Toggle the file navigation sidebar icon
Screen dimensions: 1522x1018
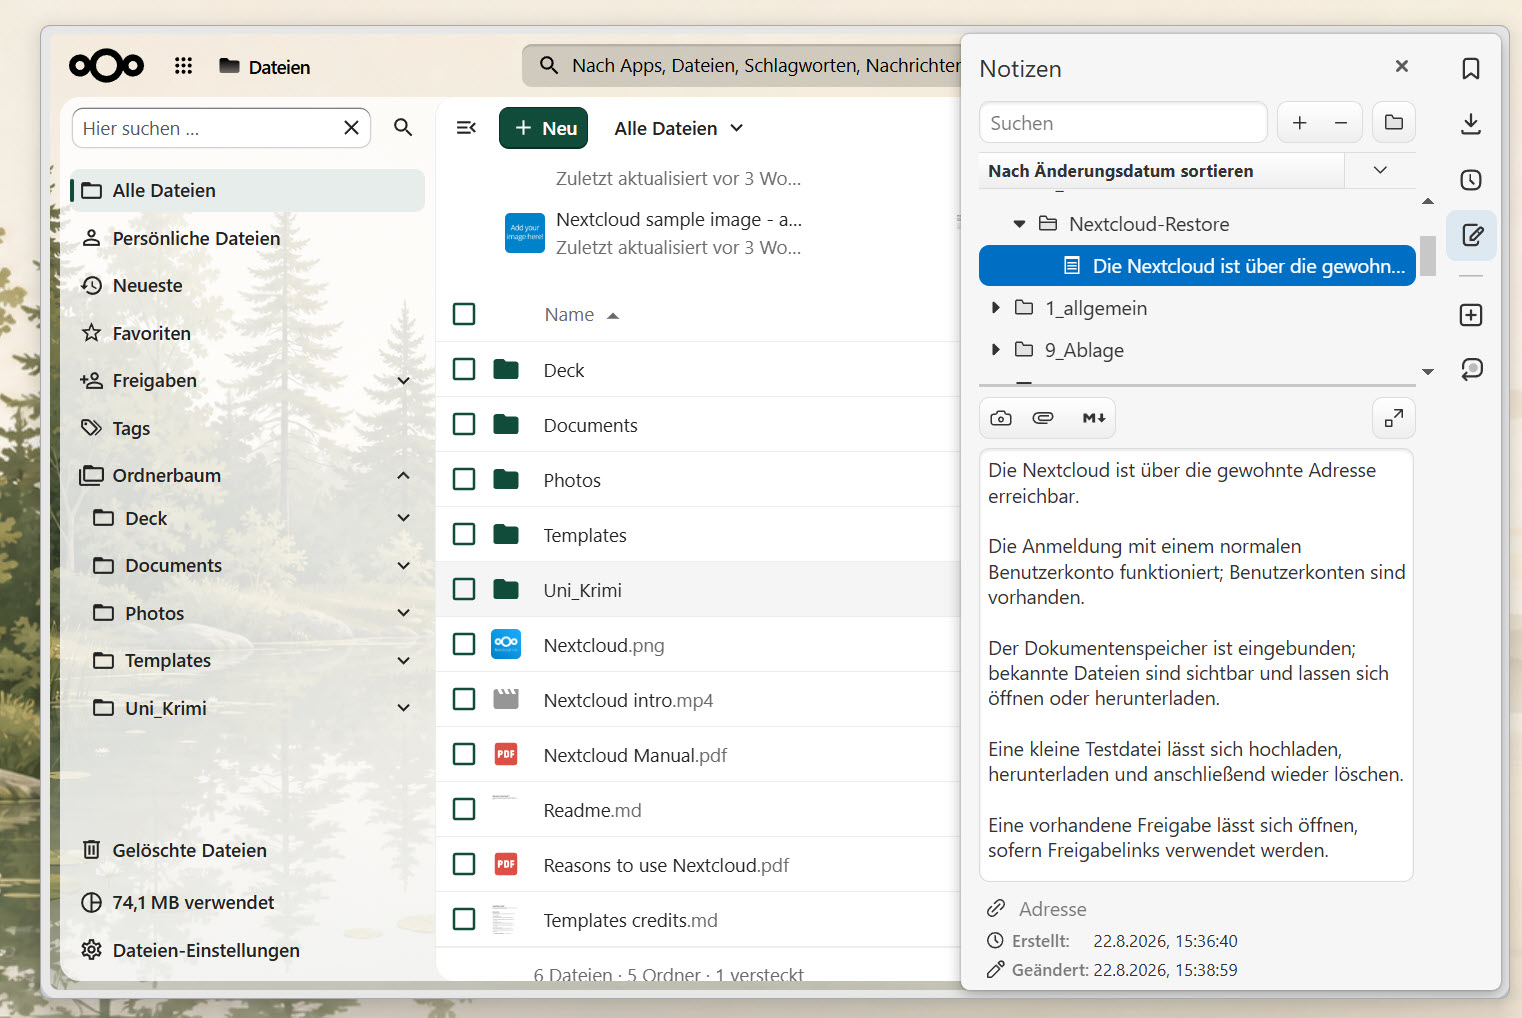click(466, 128)
